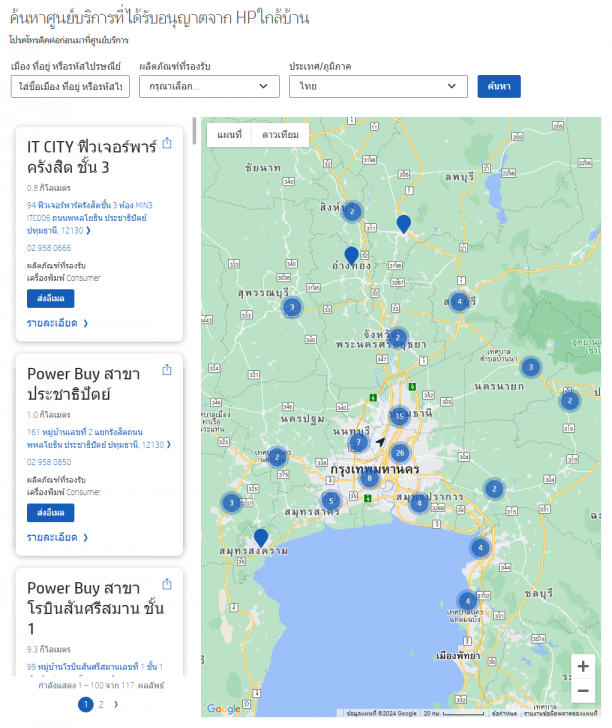Screen dimensions: 612x728
Task: Switch map to ดาวเทียม satellite view
Action: point(280,135)
